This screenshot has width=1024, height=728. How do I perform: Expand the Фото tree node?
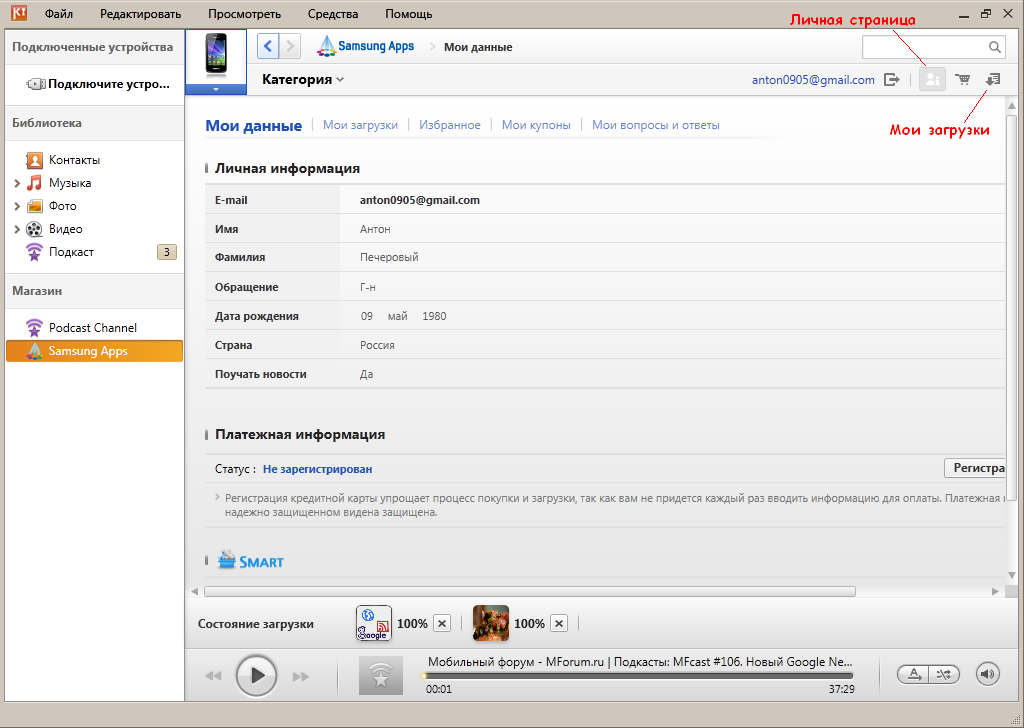(x=17, y=206)
